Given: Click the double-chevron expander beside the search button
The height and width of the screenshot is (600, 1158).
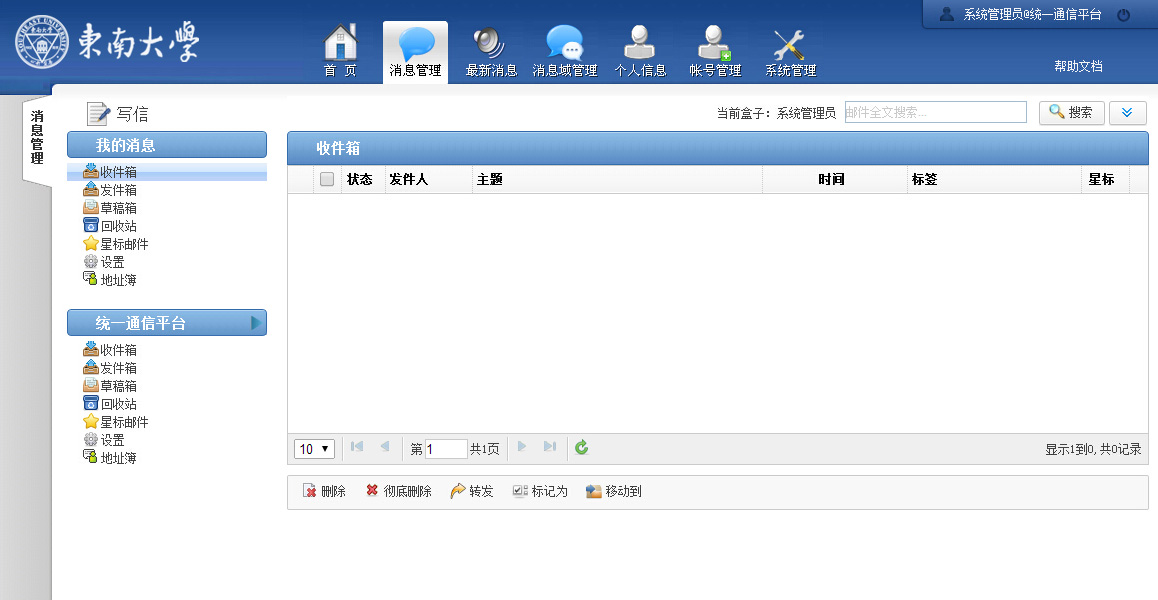Looking at the screenshot, I should click(1127, 112).
